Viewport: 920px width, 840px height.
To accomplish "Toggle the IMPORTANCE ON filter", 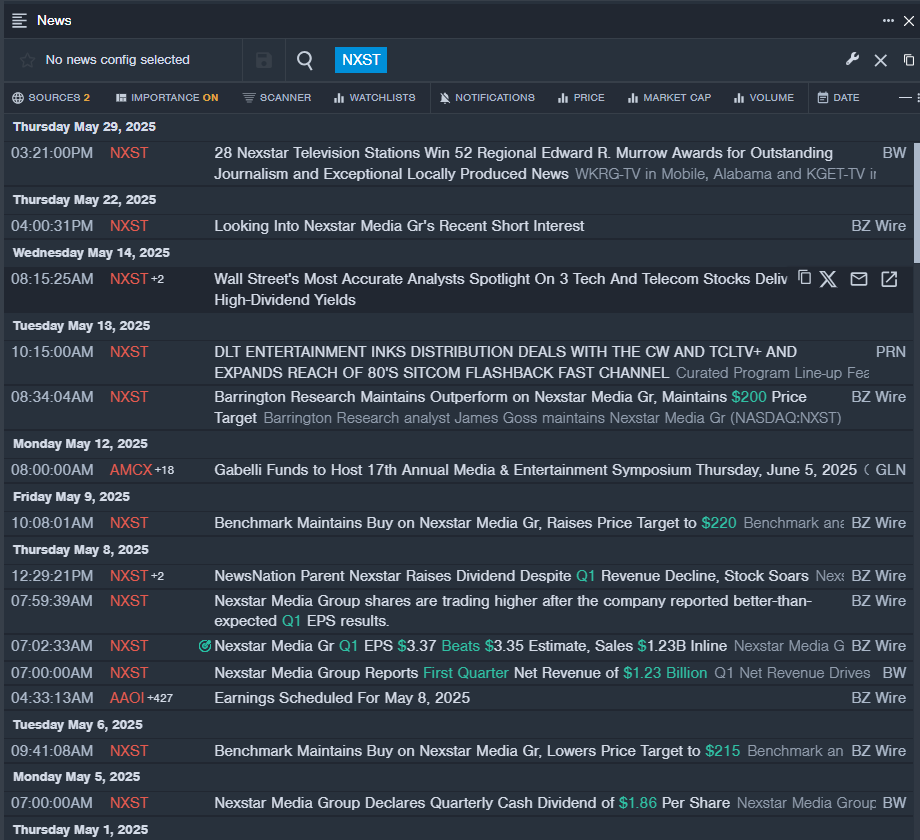I will [x=167, y=97].
